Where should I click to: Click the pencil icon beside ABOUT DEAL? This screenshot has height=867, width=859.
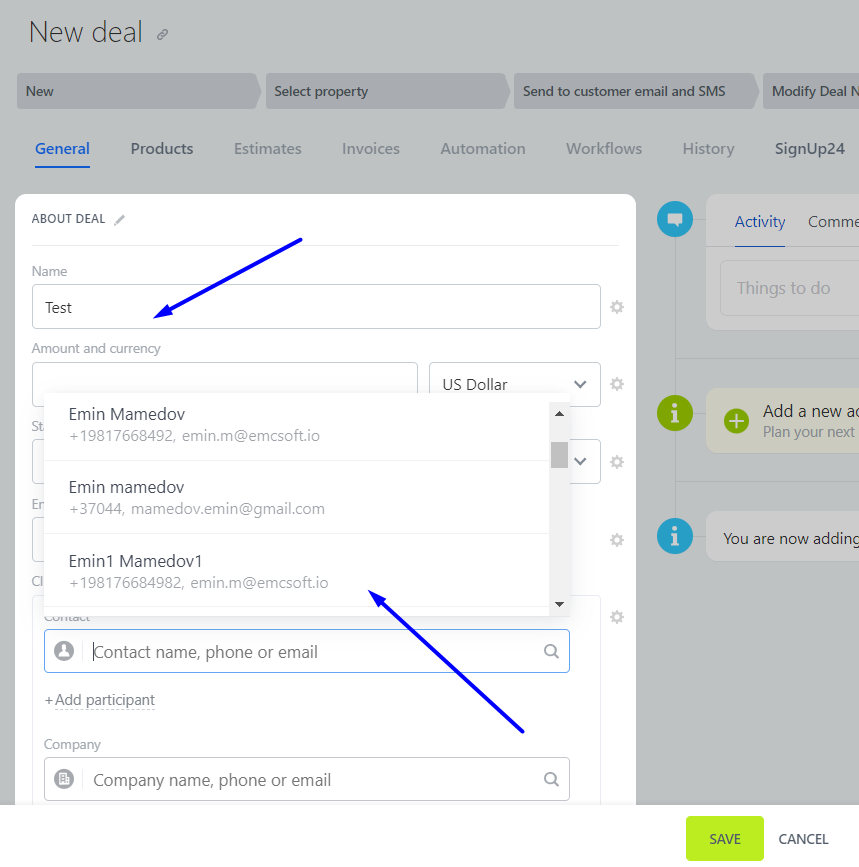[120, 219]
